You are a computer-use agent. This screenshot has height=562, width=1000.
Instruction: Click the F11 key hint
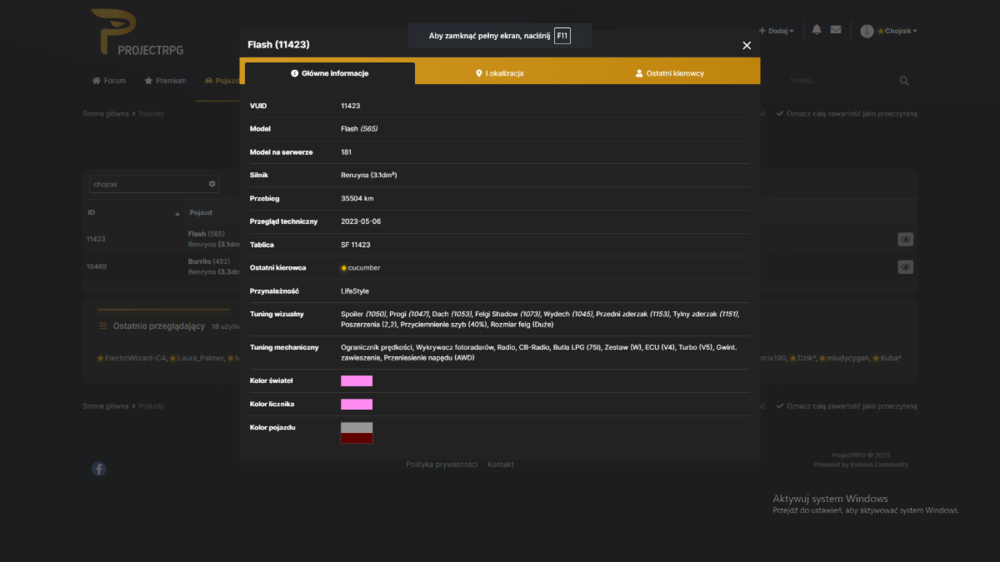[562, 36]
